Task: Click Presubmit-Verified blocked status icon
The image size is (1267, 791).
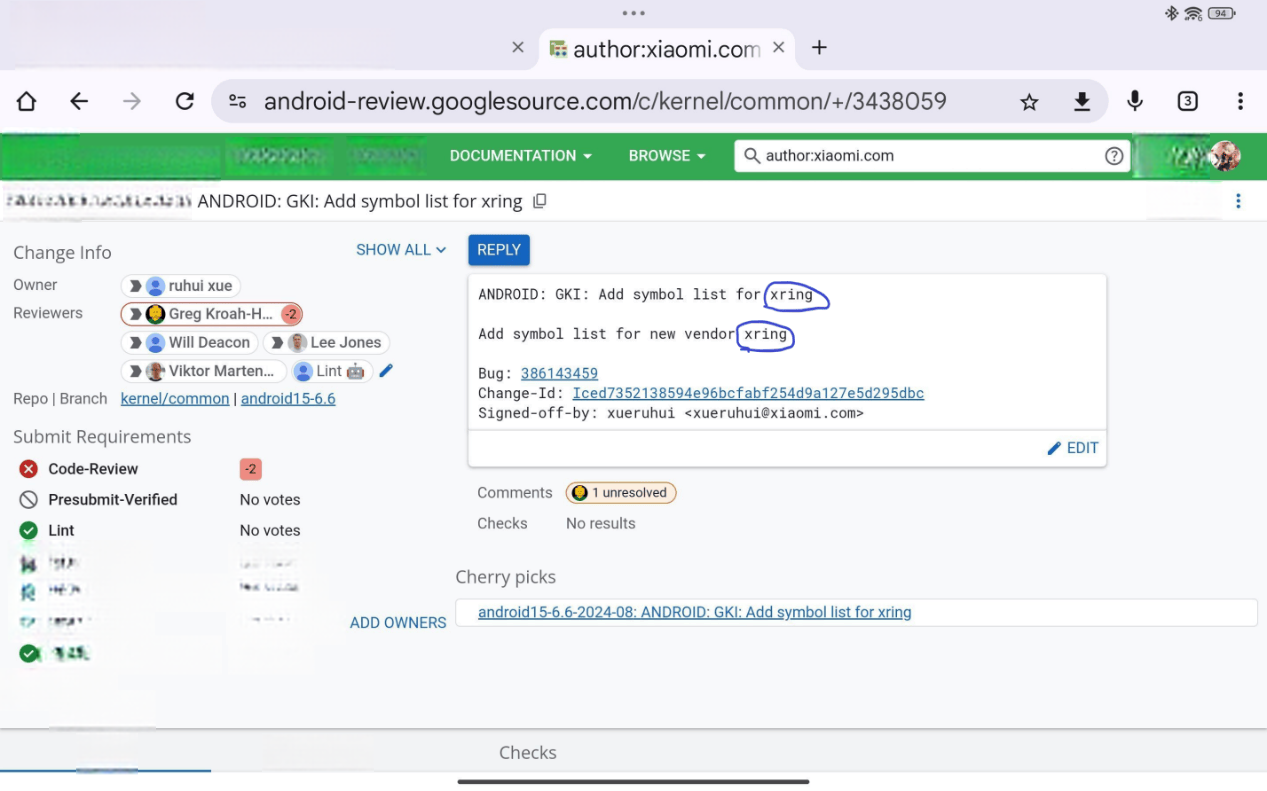Action: point(29,500)
